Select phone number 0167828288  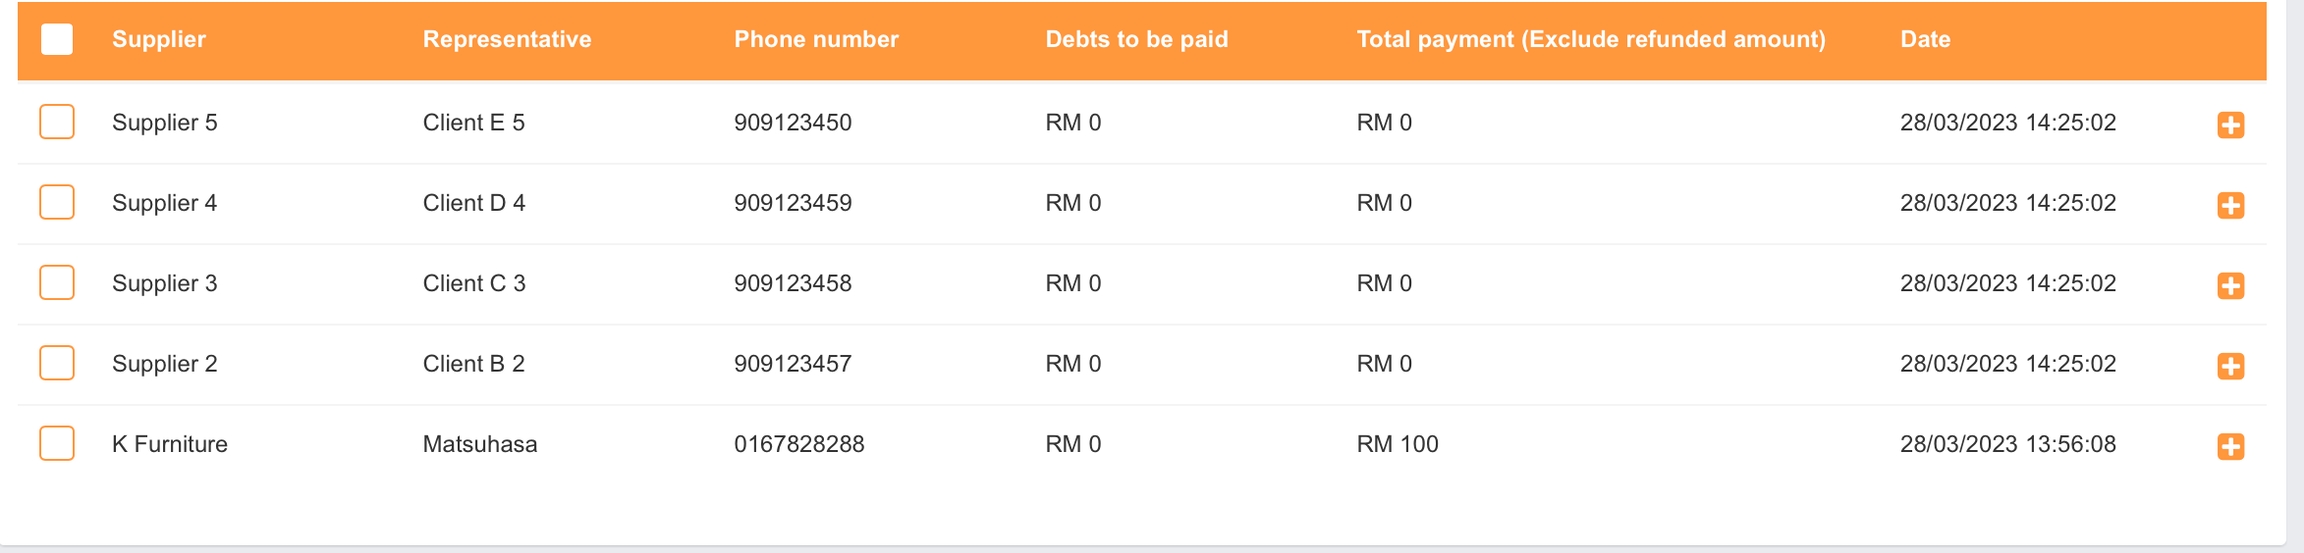(x=798, y=444)
